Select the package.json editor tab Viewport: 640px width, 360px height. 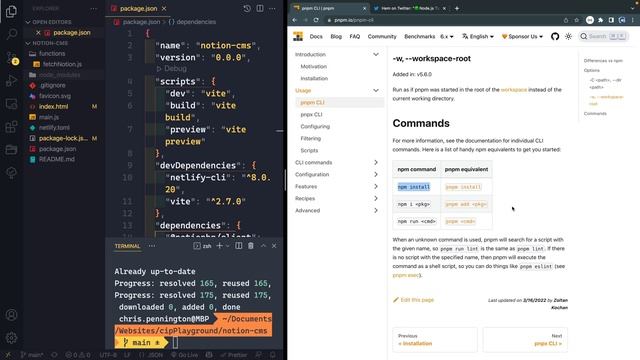tap(138, 8)
